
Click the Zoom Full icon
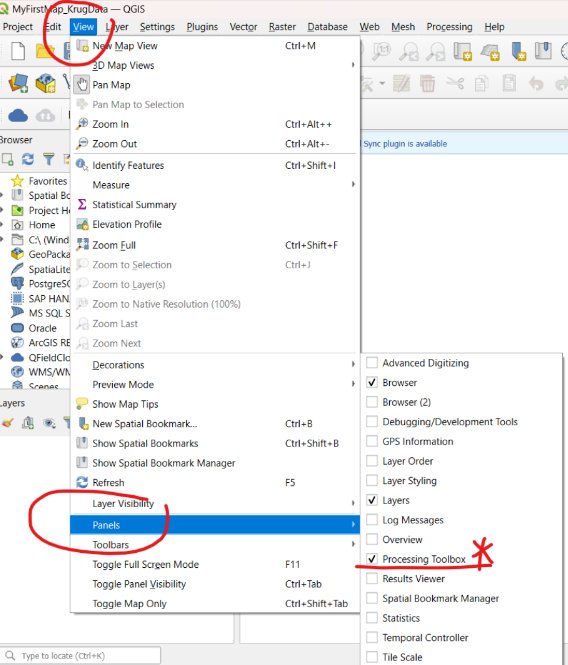pos(82,245)
